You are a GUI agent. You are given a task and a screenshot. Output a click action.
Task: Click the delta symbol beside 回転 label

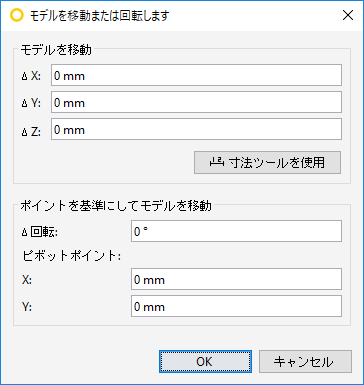[24, 232]
